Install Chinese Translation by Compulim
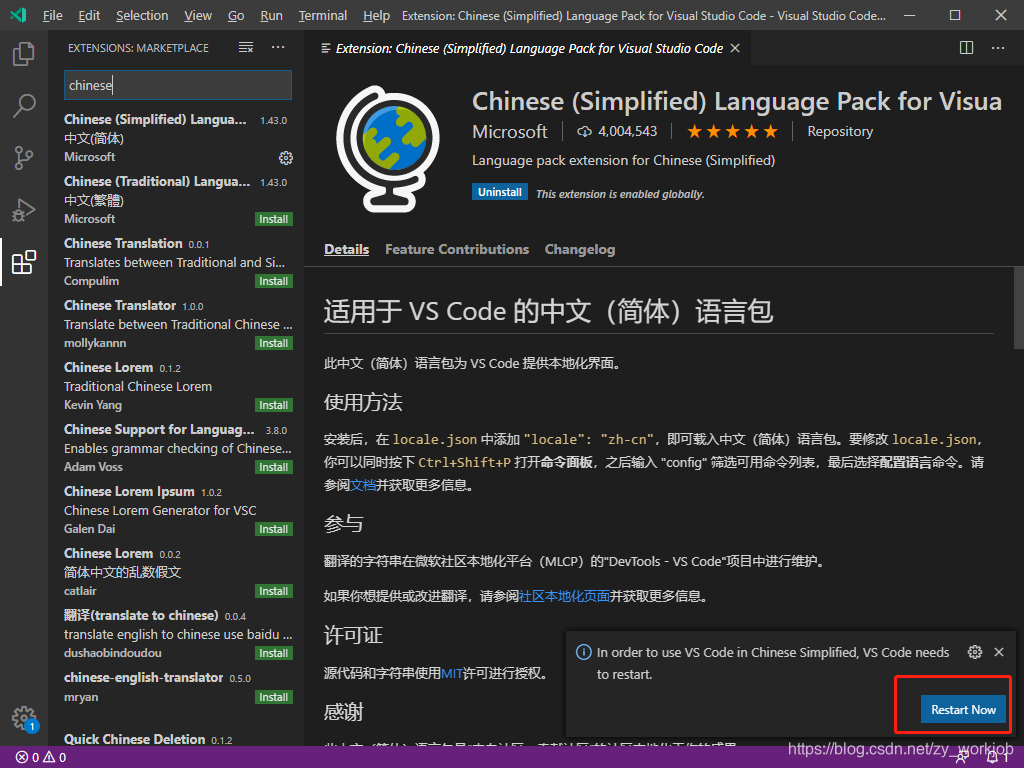This screenshot has height=768, width=1024. pyautogui.click(x=274, y=281)
